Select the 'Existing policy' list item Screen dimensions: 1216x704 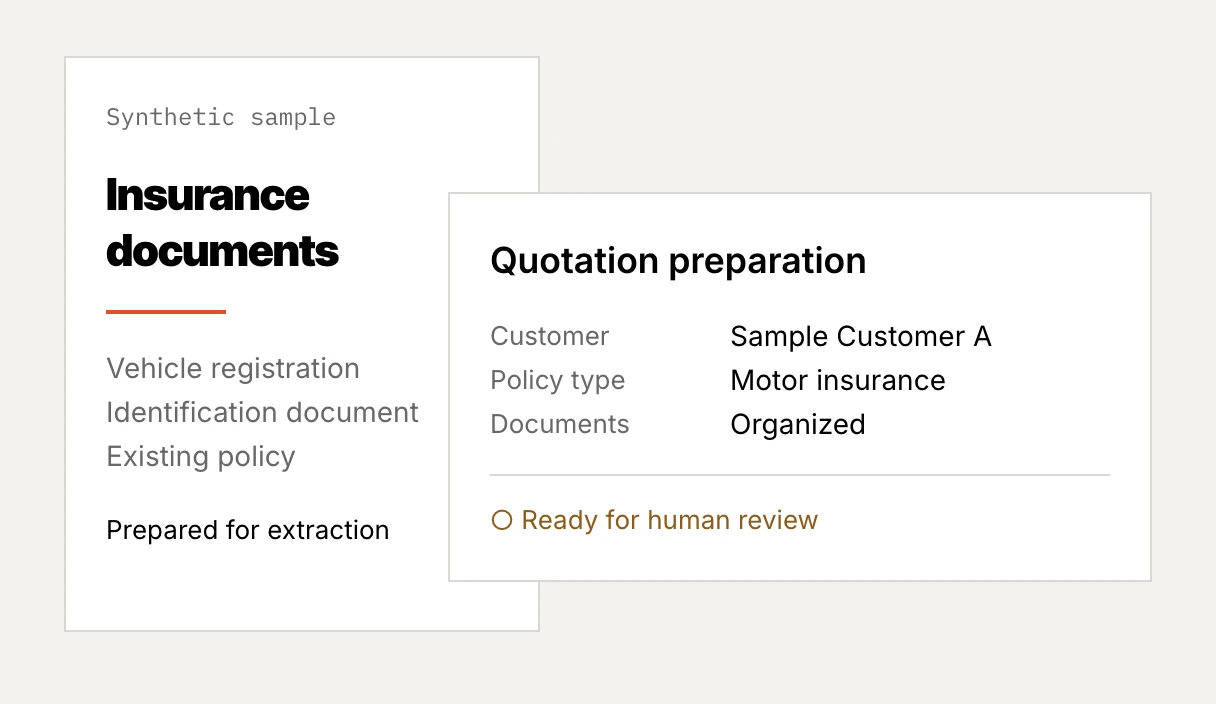[x=201, y=457]
